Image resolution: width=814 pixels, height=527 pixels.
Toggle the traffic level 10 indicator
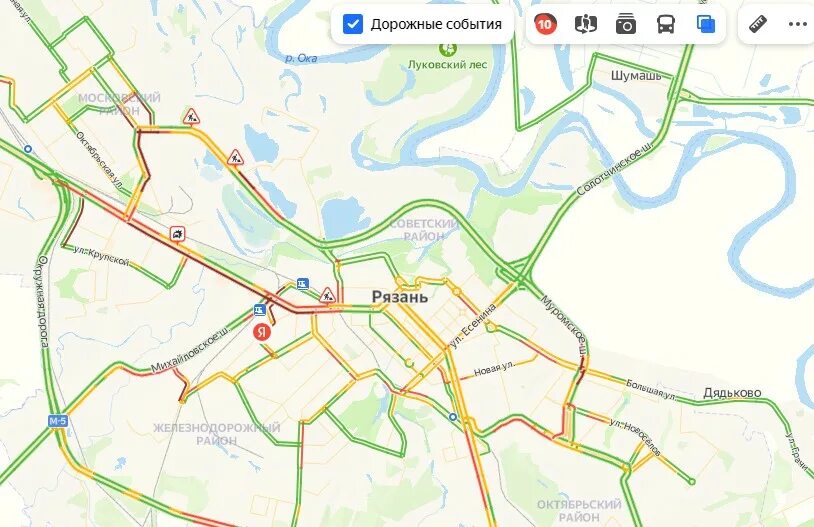click(545, 24)
